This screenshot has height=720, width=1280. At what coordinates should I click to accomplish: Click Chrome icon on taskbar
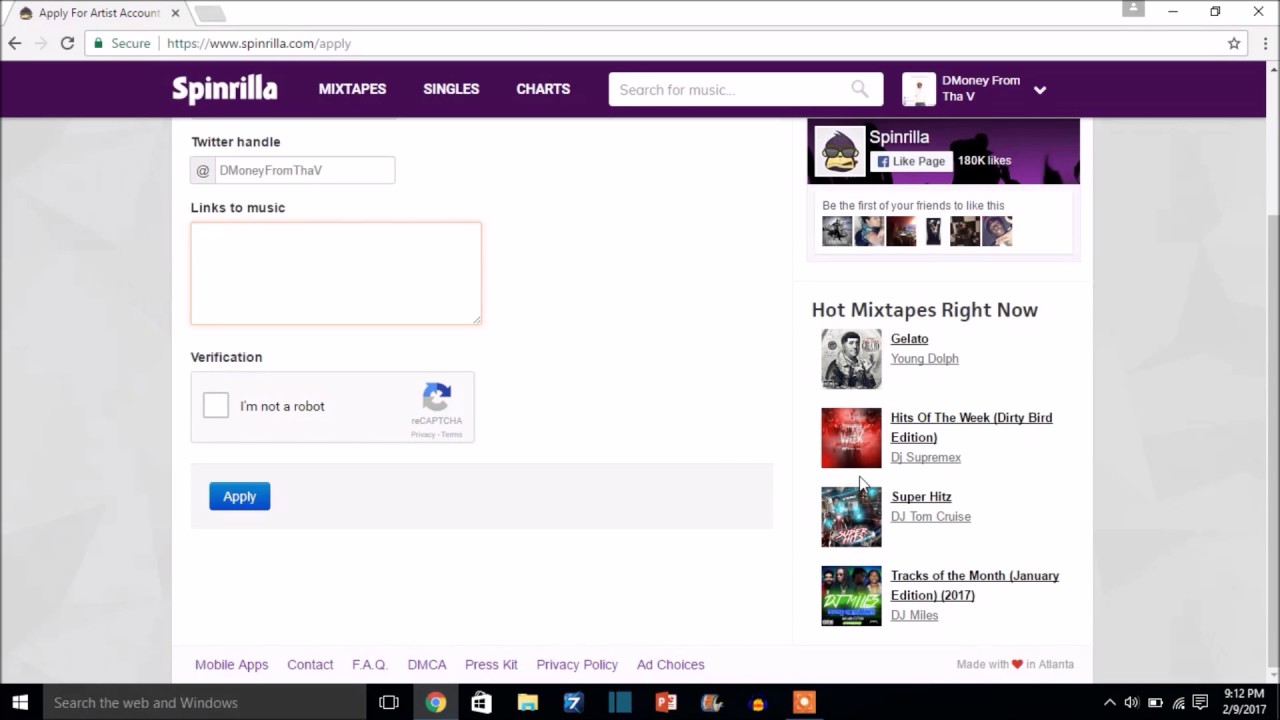[435, 703]
